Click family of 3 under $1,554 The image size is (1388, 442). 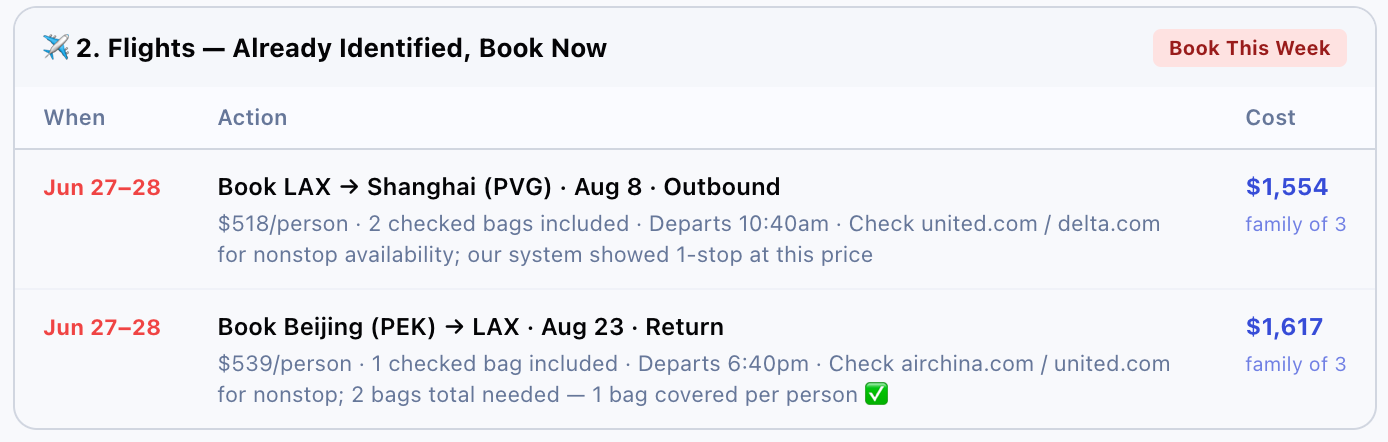[1295, 224]
